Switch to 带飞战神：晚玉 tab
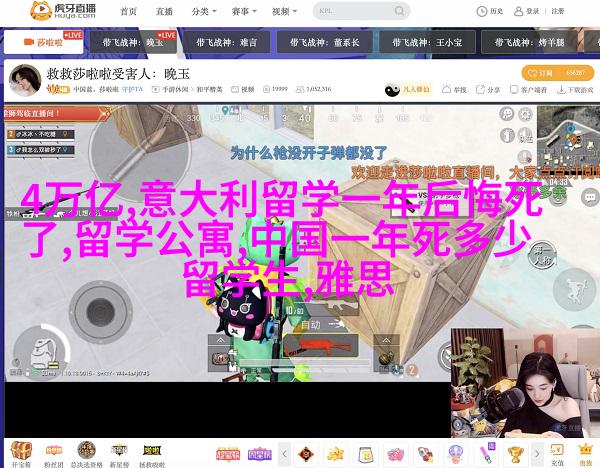Image resolution: width=600 pixels, height=468 pixels. click(133, 42)
